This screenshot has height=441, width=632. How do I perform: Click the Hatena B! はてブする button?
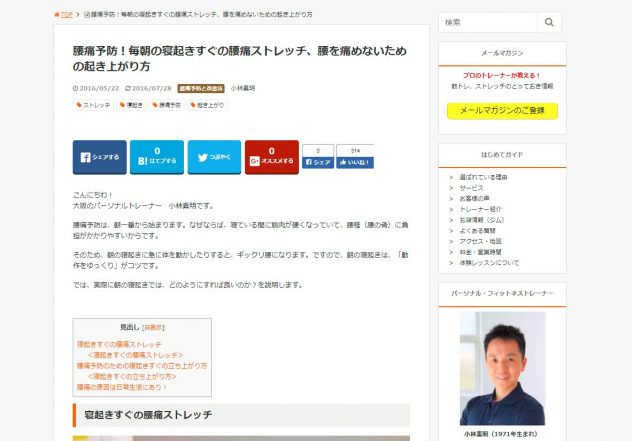157,157
